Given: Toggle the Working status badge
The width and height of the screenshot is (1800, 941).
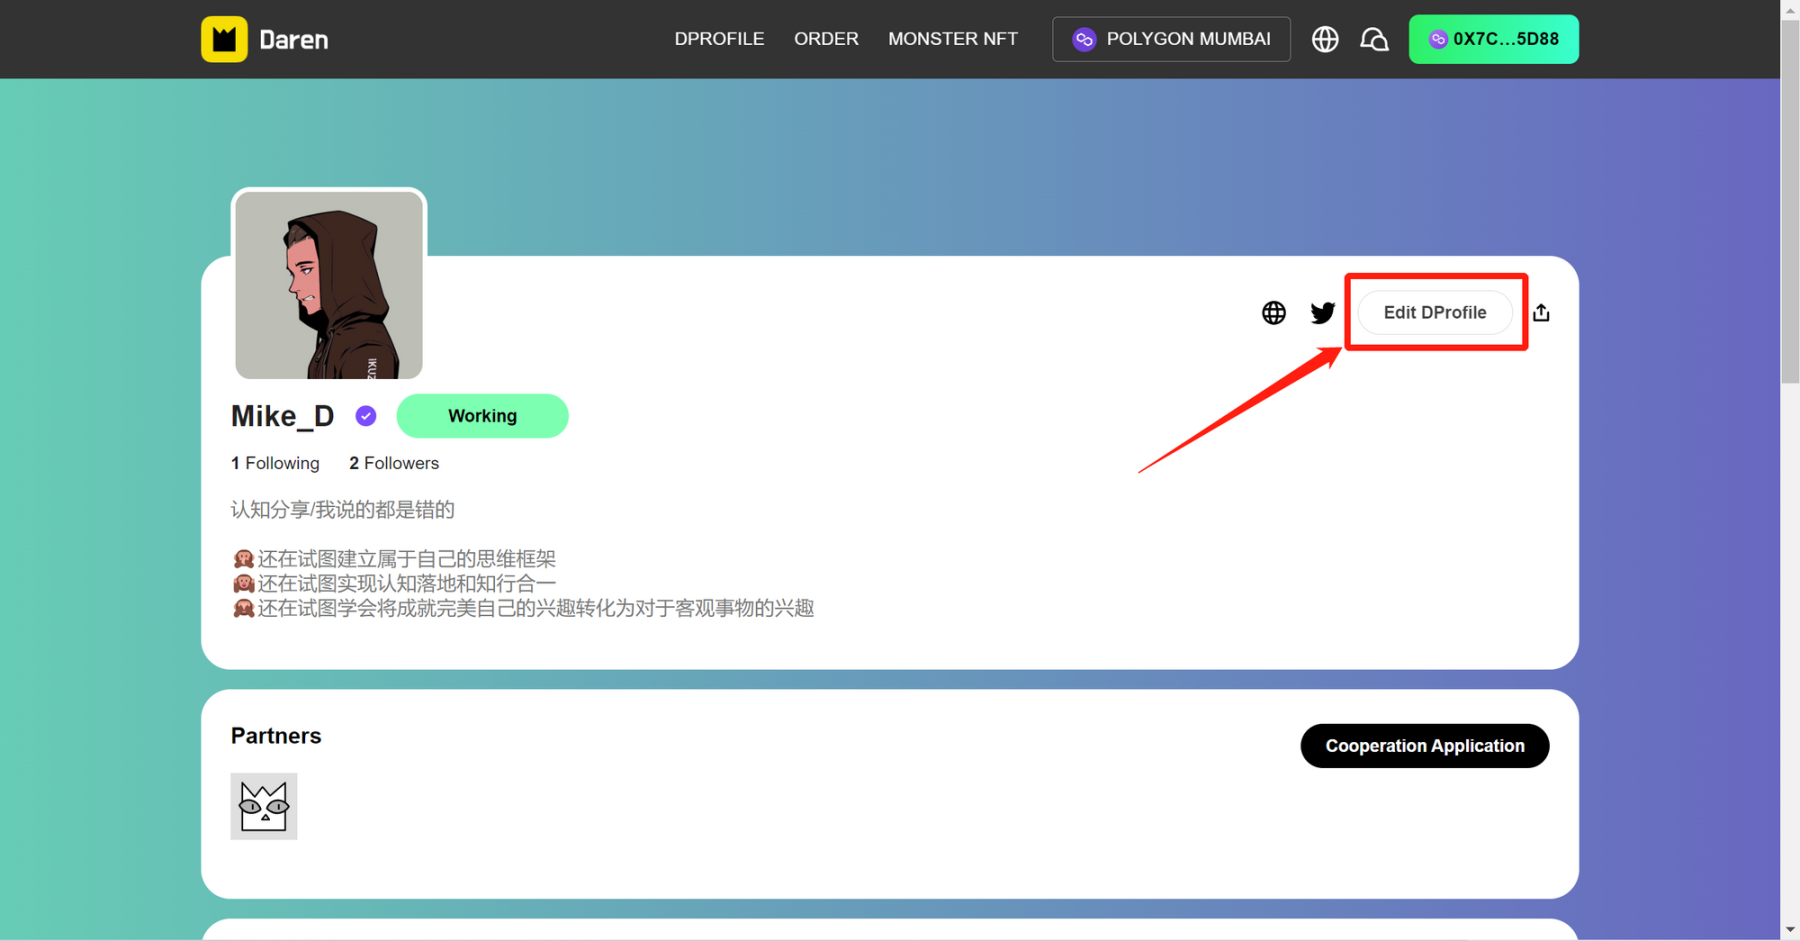Looking at the screenshot, I should tap(482, 416).
